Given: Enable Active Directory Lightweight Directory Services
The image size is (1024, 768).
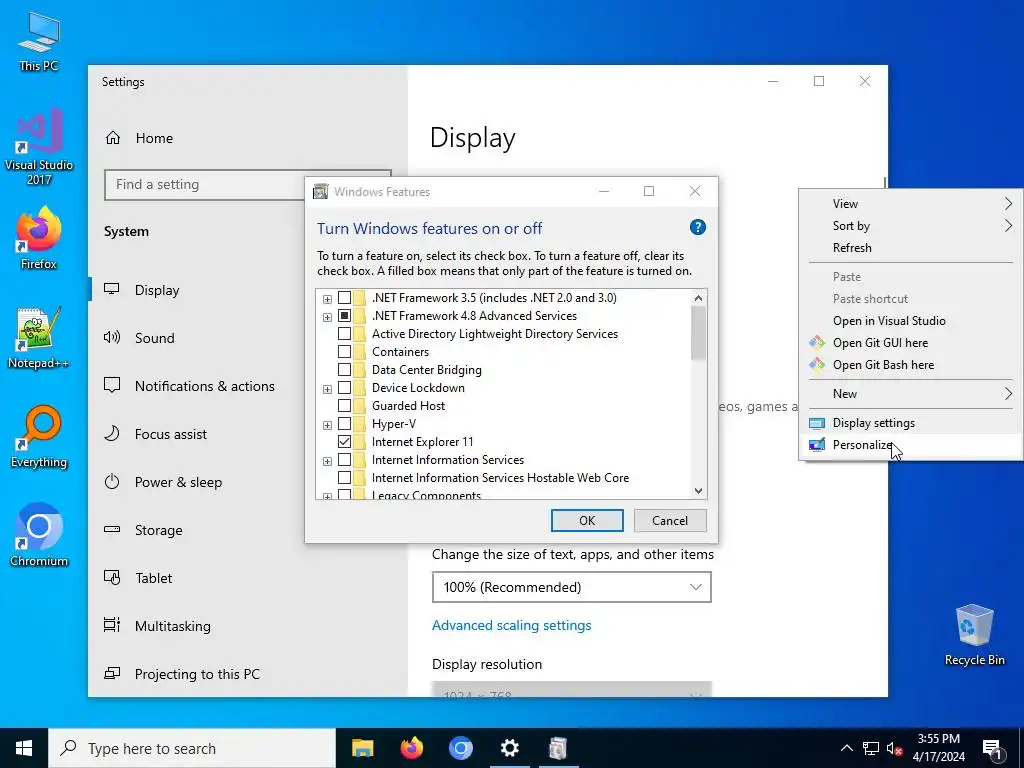Looking at the screenshot, I should (x=344, y=334).
